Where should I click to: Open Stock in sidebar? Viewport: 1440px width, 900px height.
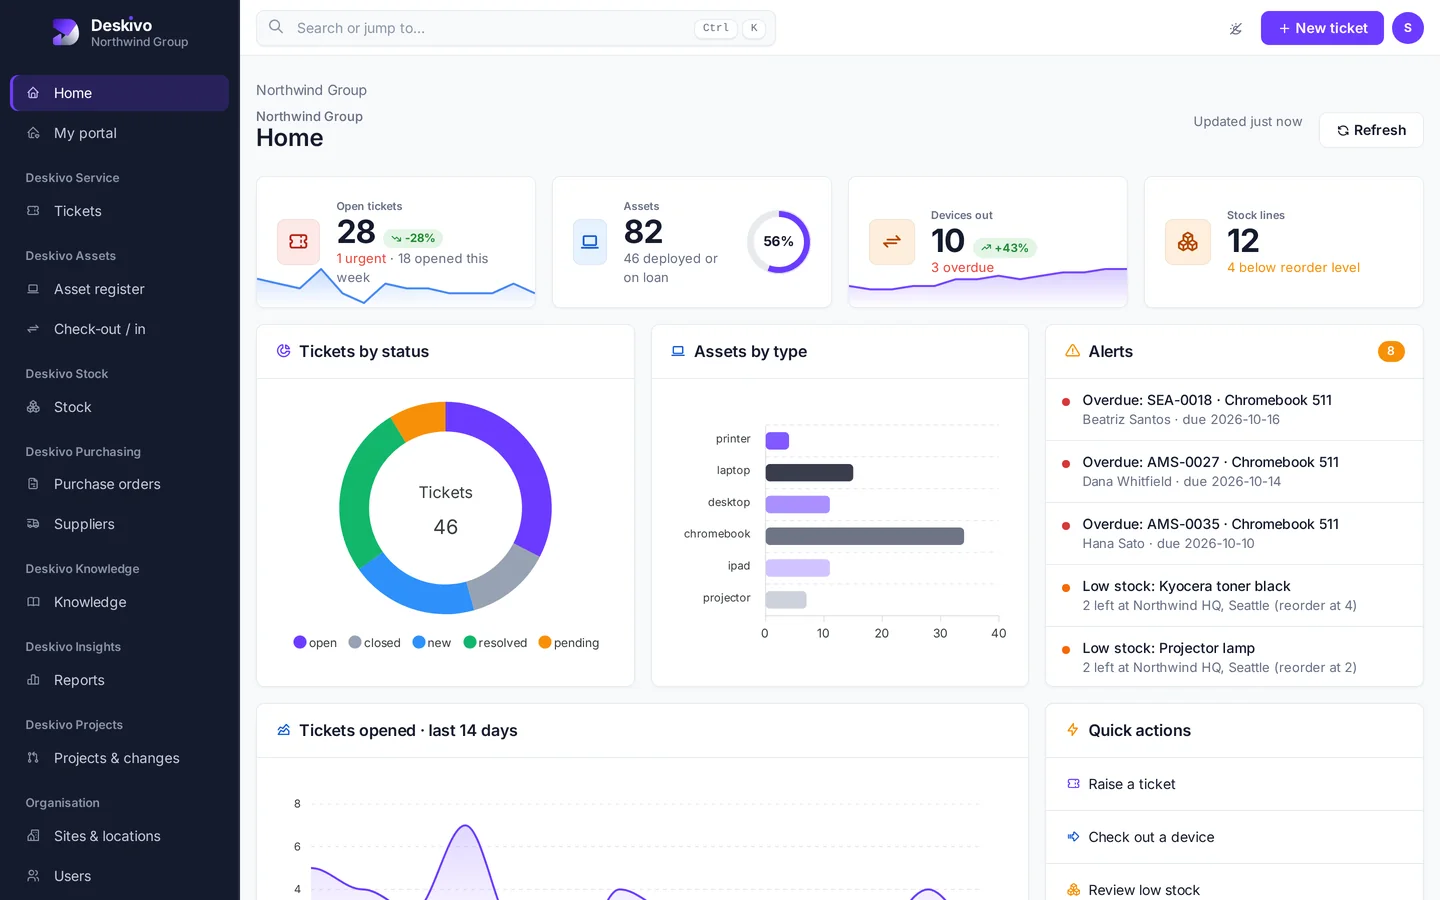pyautogui.click(x=120, y=407)
